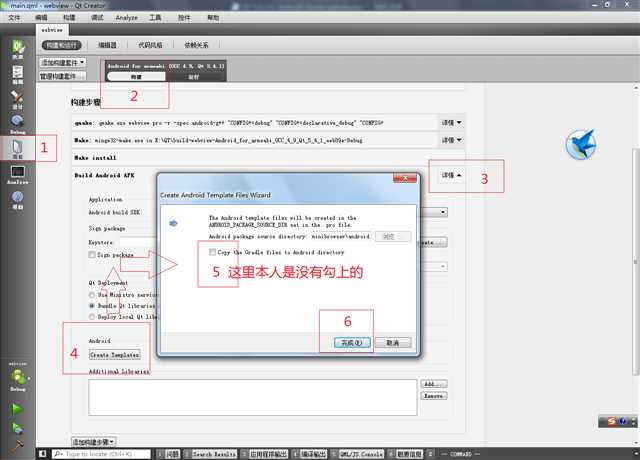Open the Help menu
This screenshot has height=460, width=640.
[x=213, y=18]
